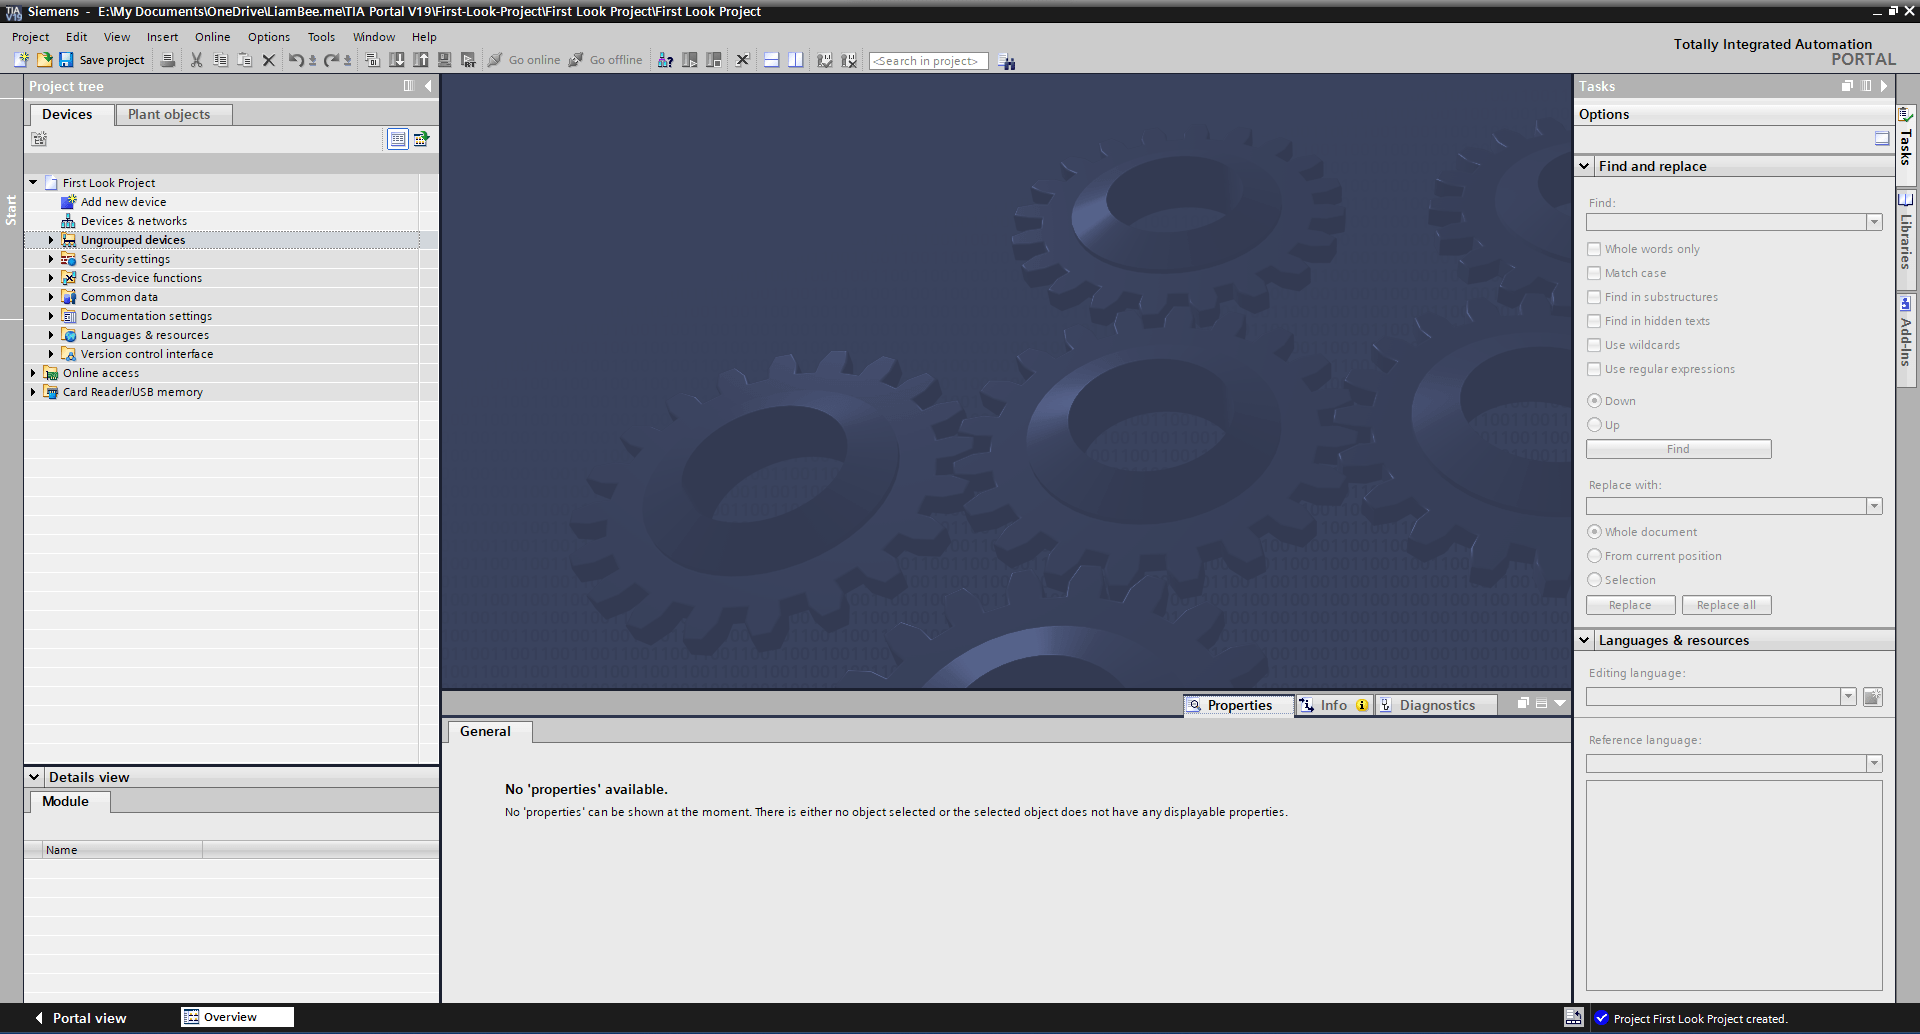Click the Undo arrow icon
Viewport: 1920px width, 1034px height.
pyautogui.click(x=295, y=60)
